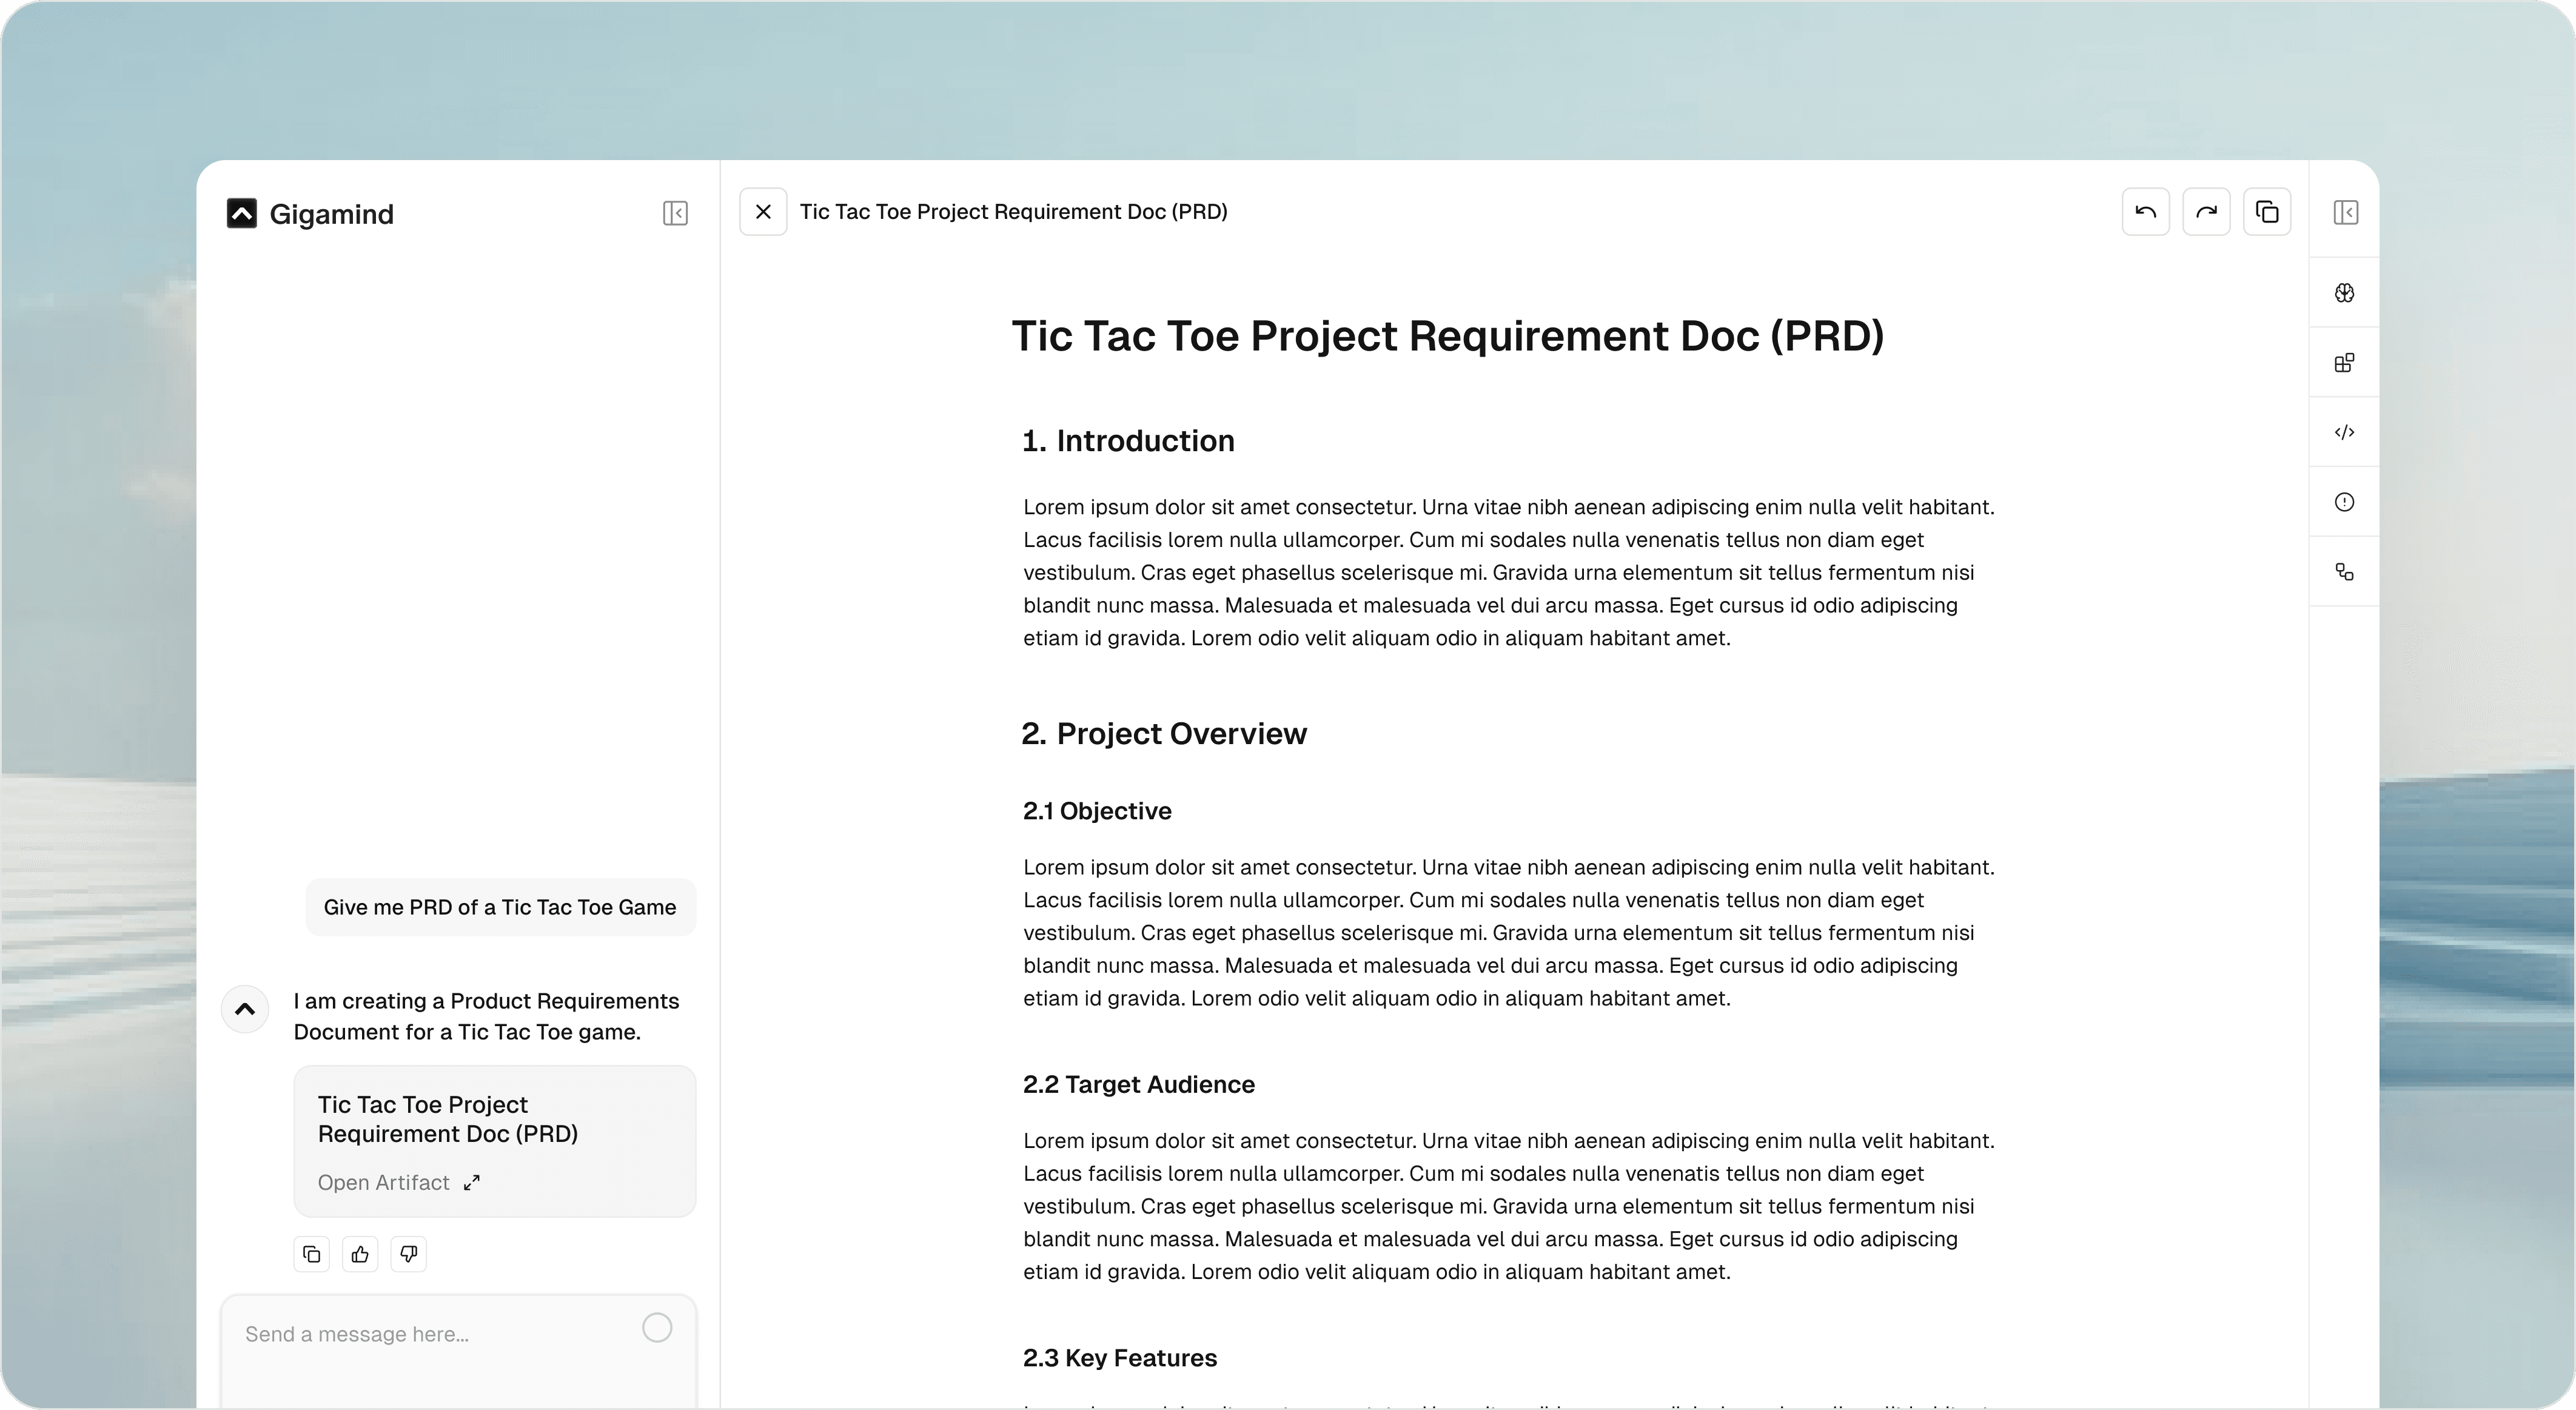
Task: Collapse the Gigamind chat sidebar
Action: 675,213
